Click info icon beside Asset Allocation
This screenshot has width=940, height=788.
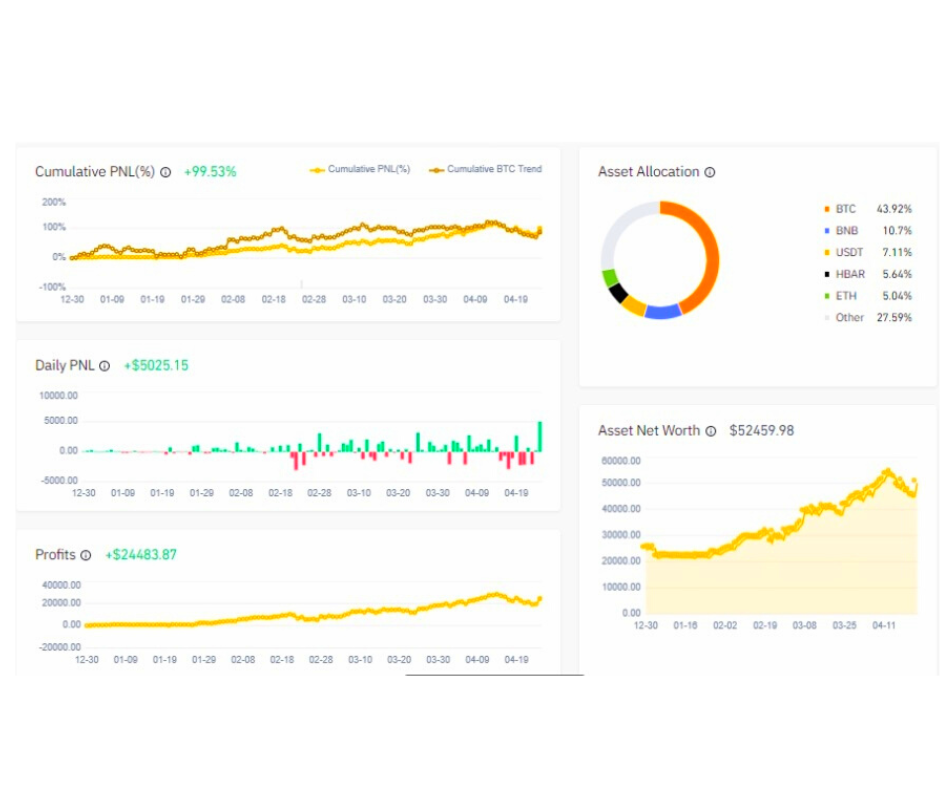coord(710,172)
